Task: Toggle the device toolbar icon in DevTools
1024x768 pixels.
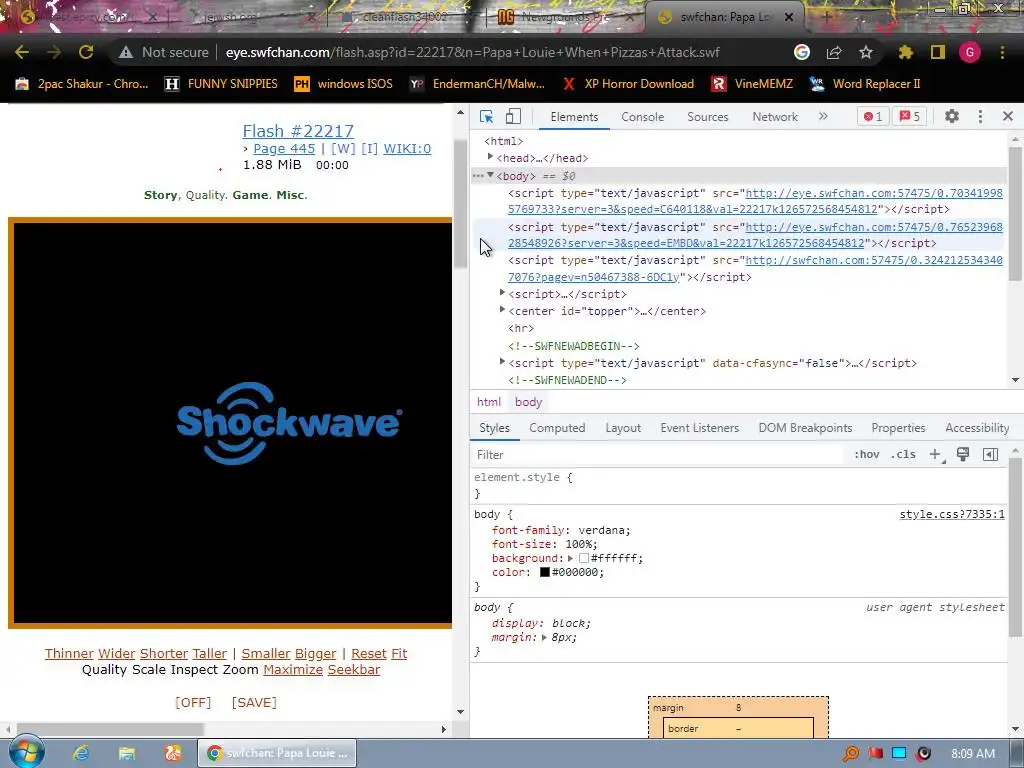Action: (513, 116)
